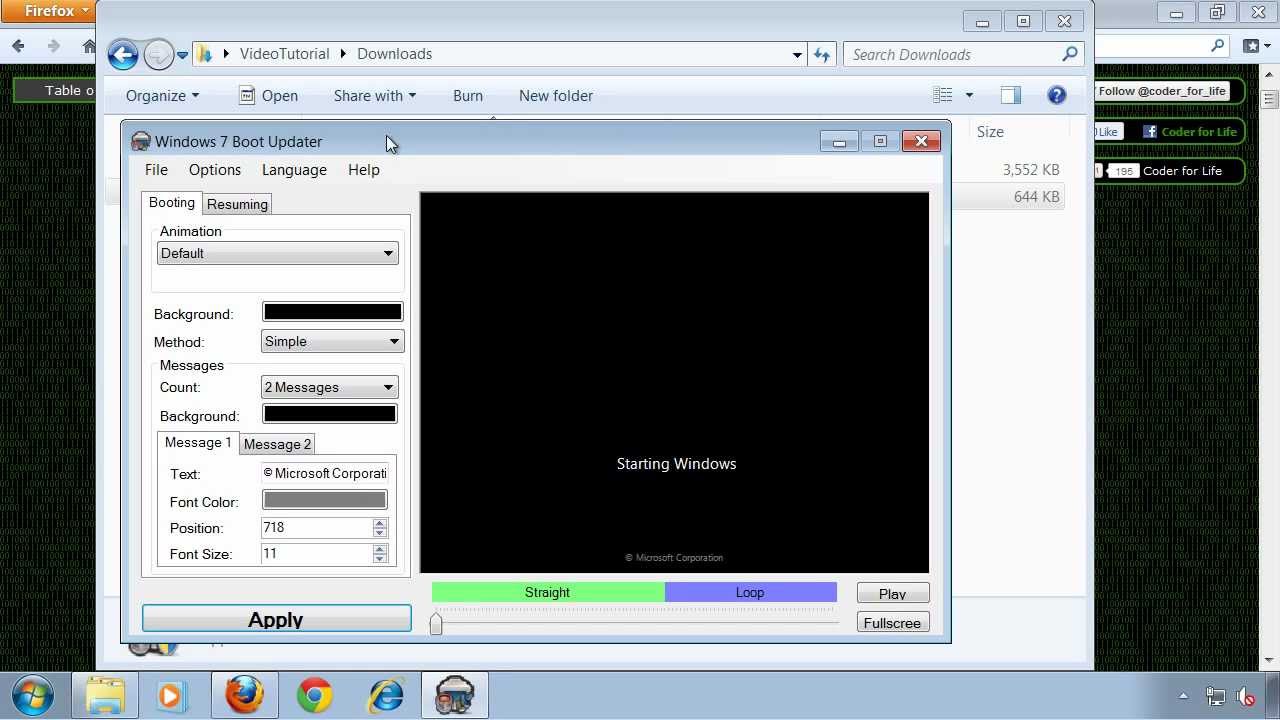The width and height of the screenshot is (1280, 720).
Task: Refresh the Downloads folder view
Action: coord(822,55)
